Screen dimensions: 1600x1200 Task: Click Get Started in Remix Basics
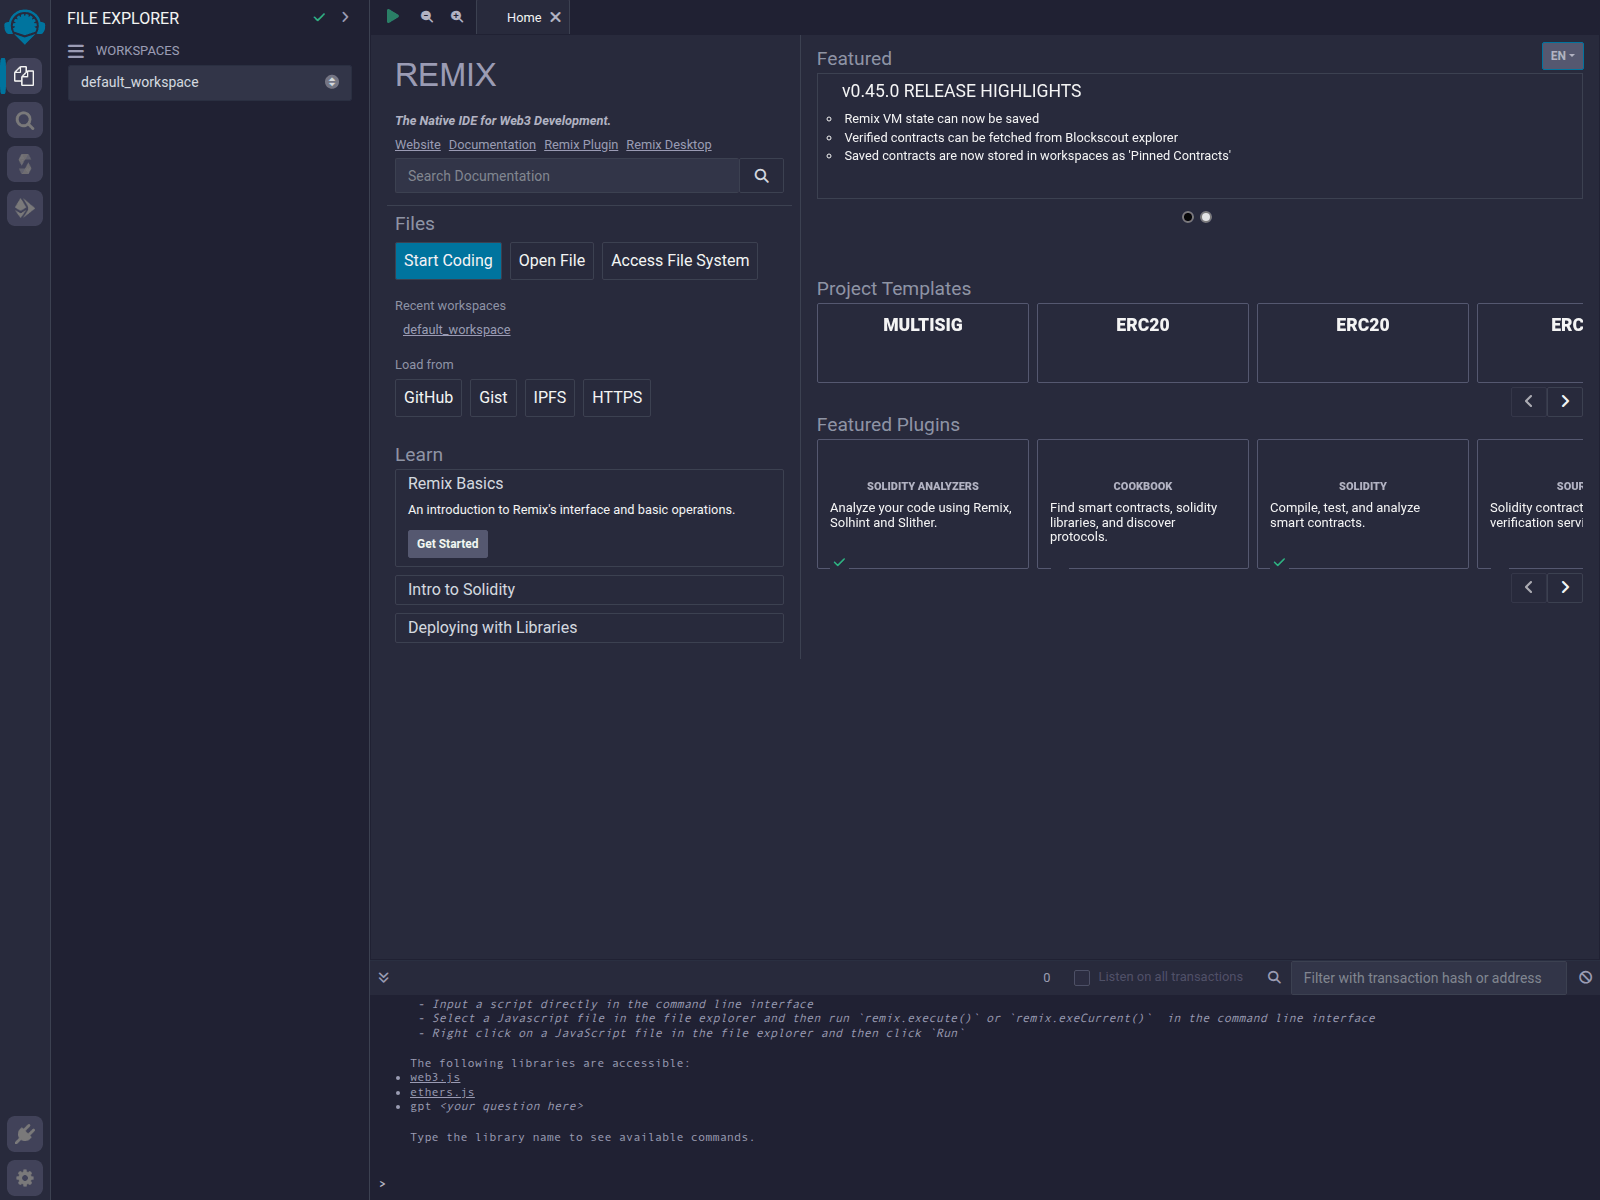point(448,544)
